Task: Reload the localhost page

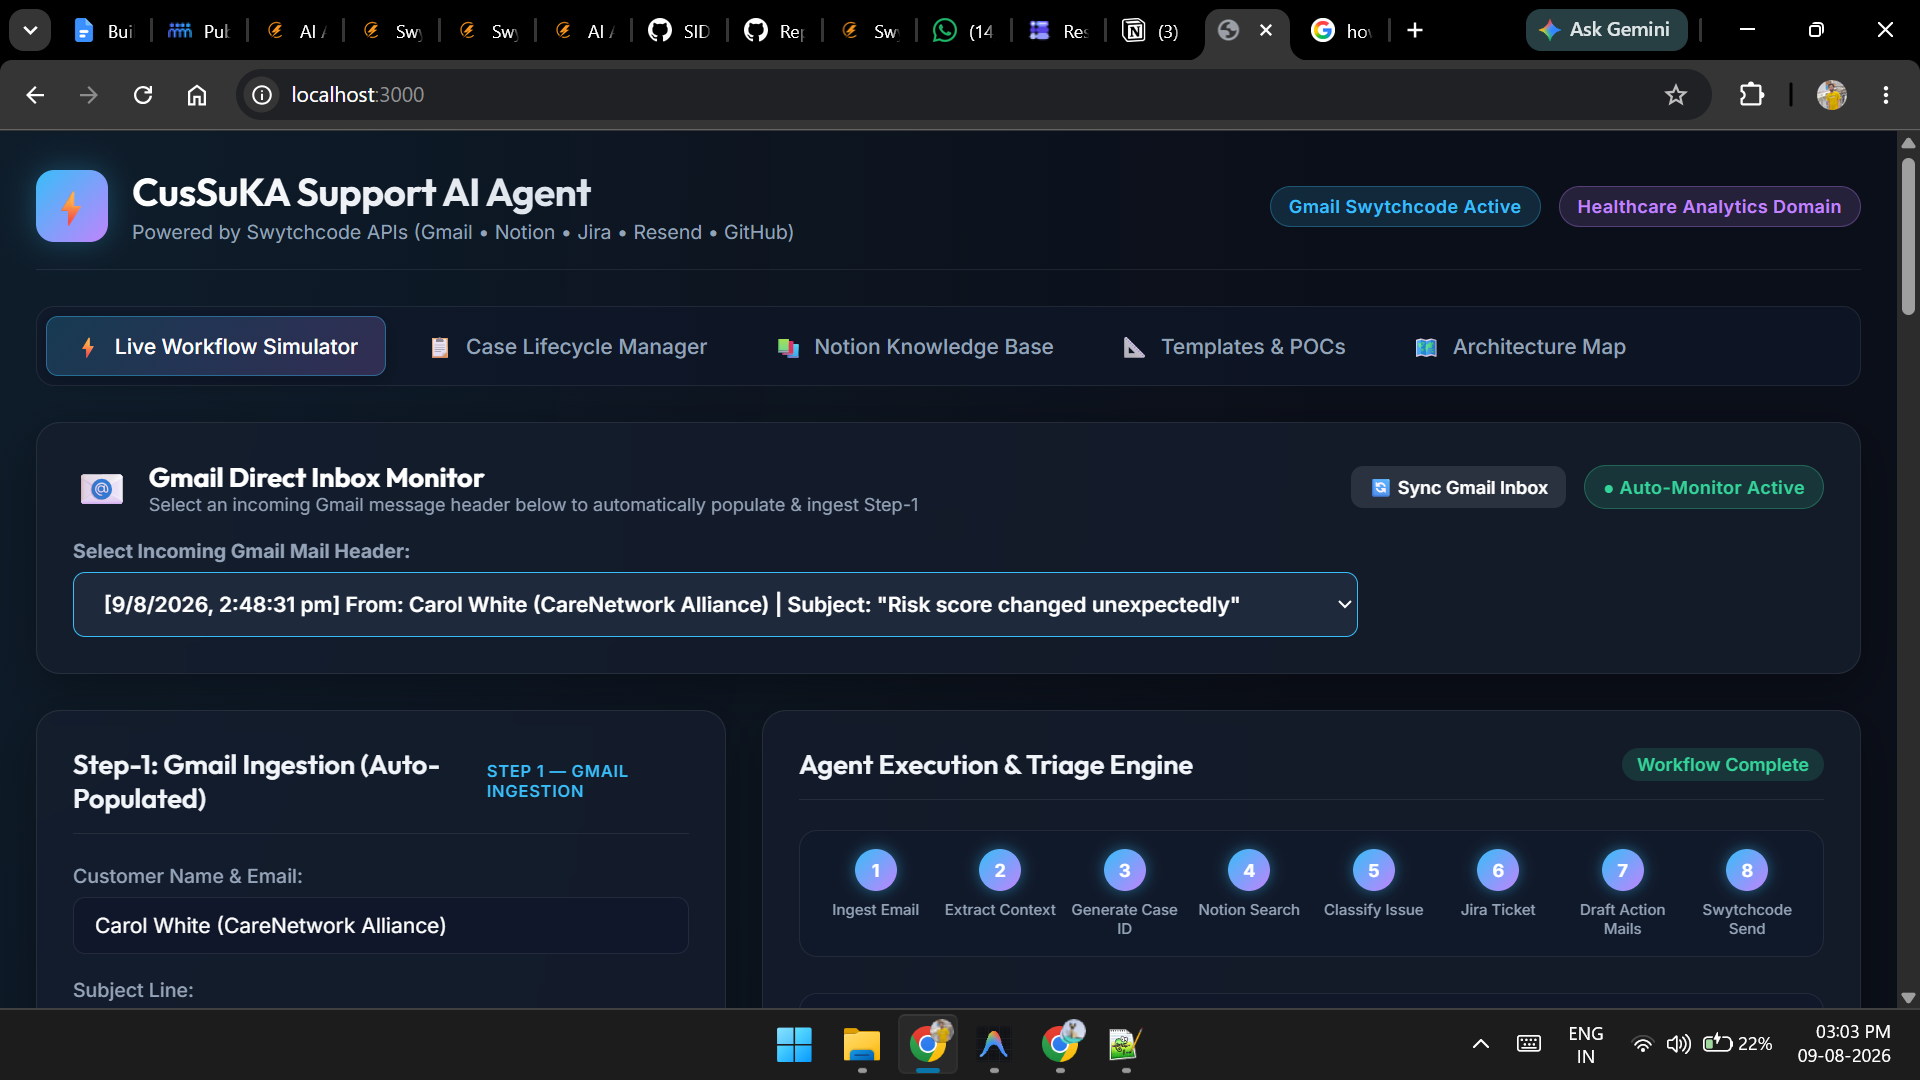Action: (x=143, y=95)
